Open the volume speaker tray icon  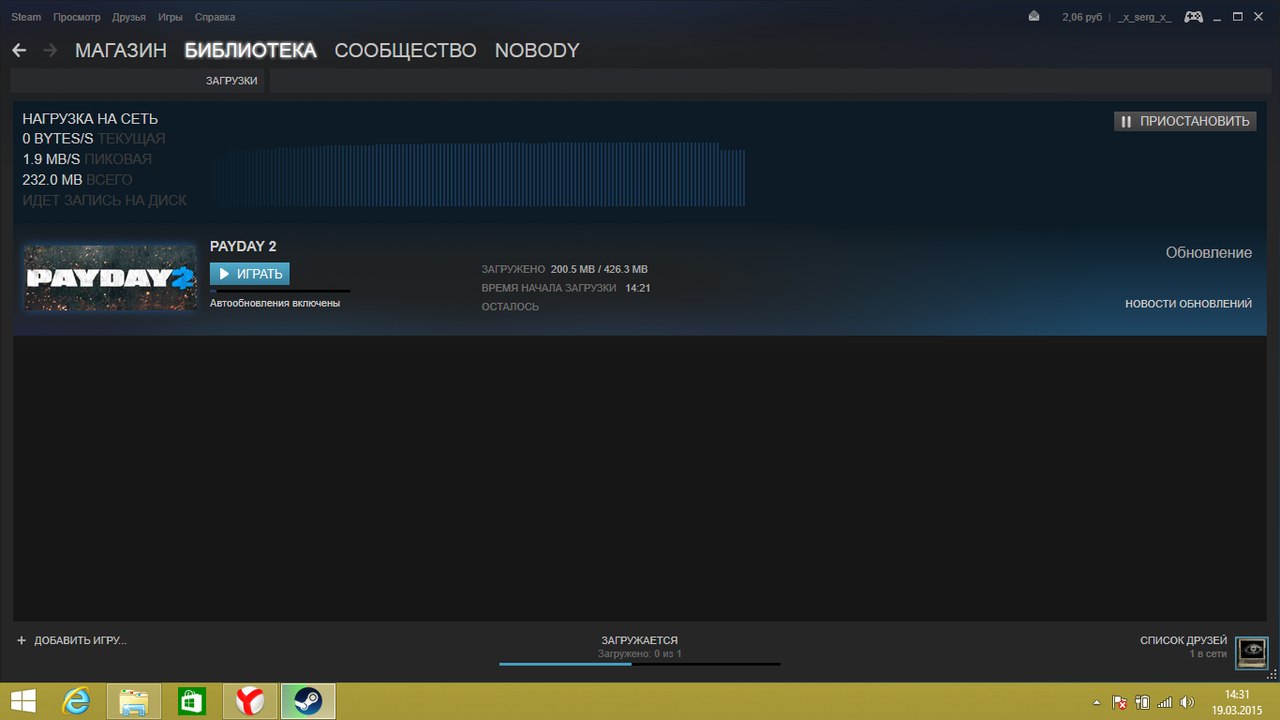(1187, 703)
